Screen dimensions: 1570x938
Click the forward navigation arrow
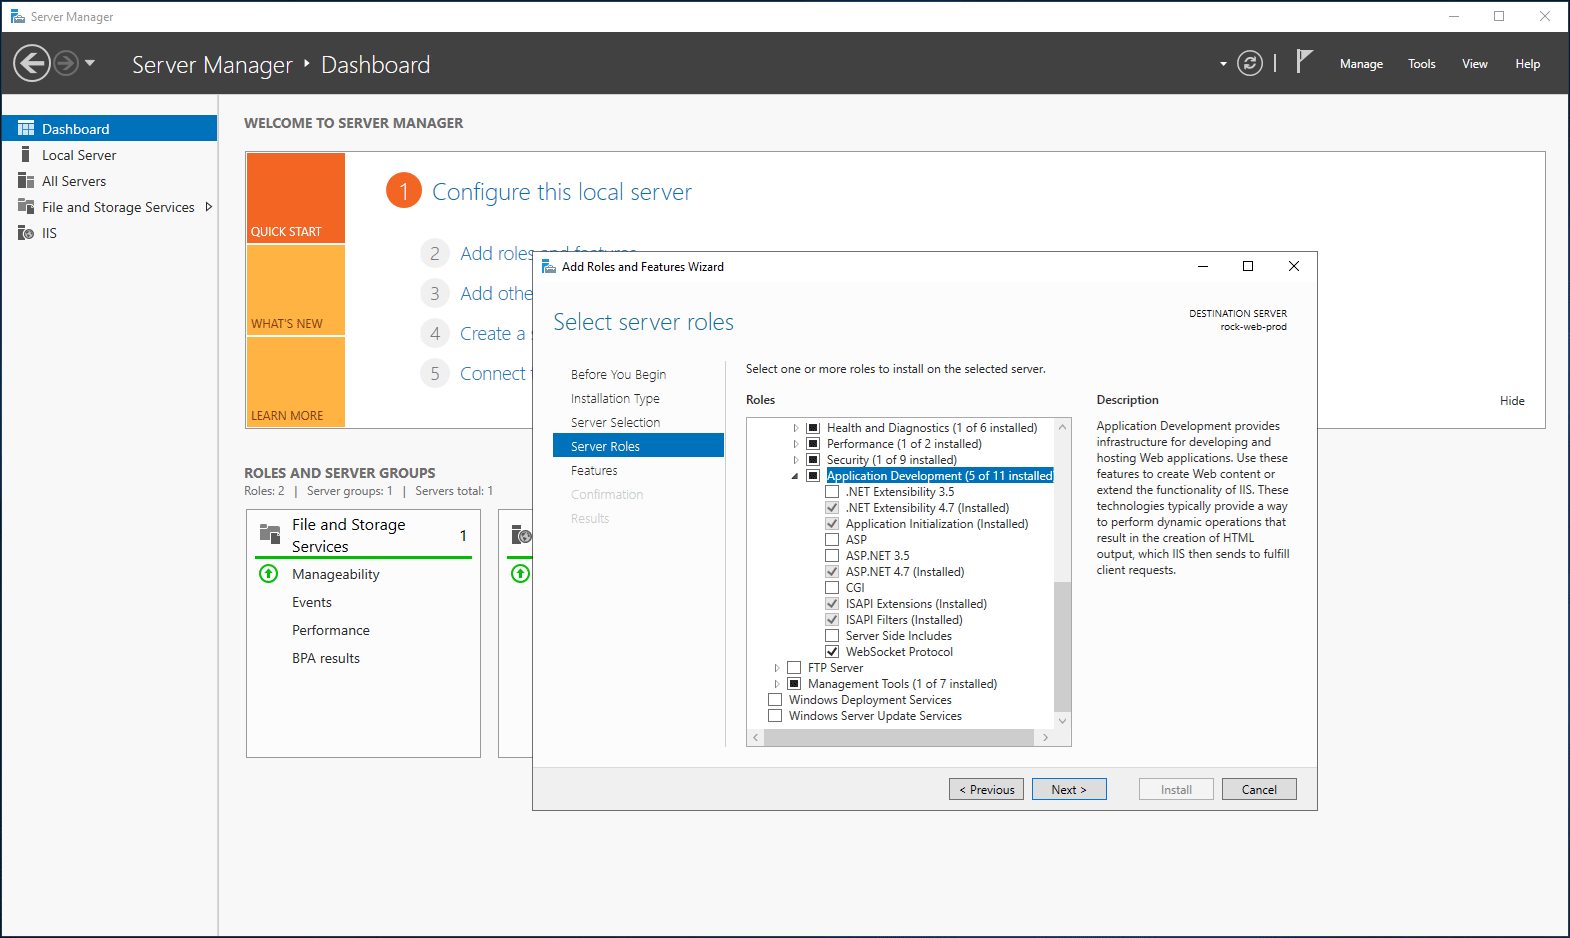(66, 64)
